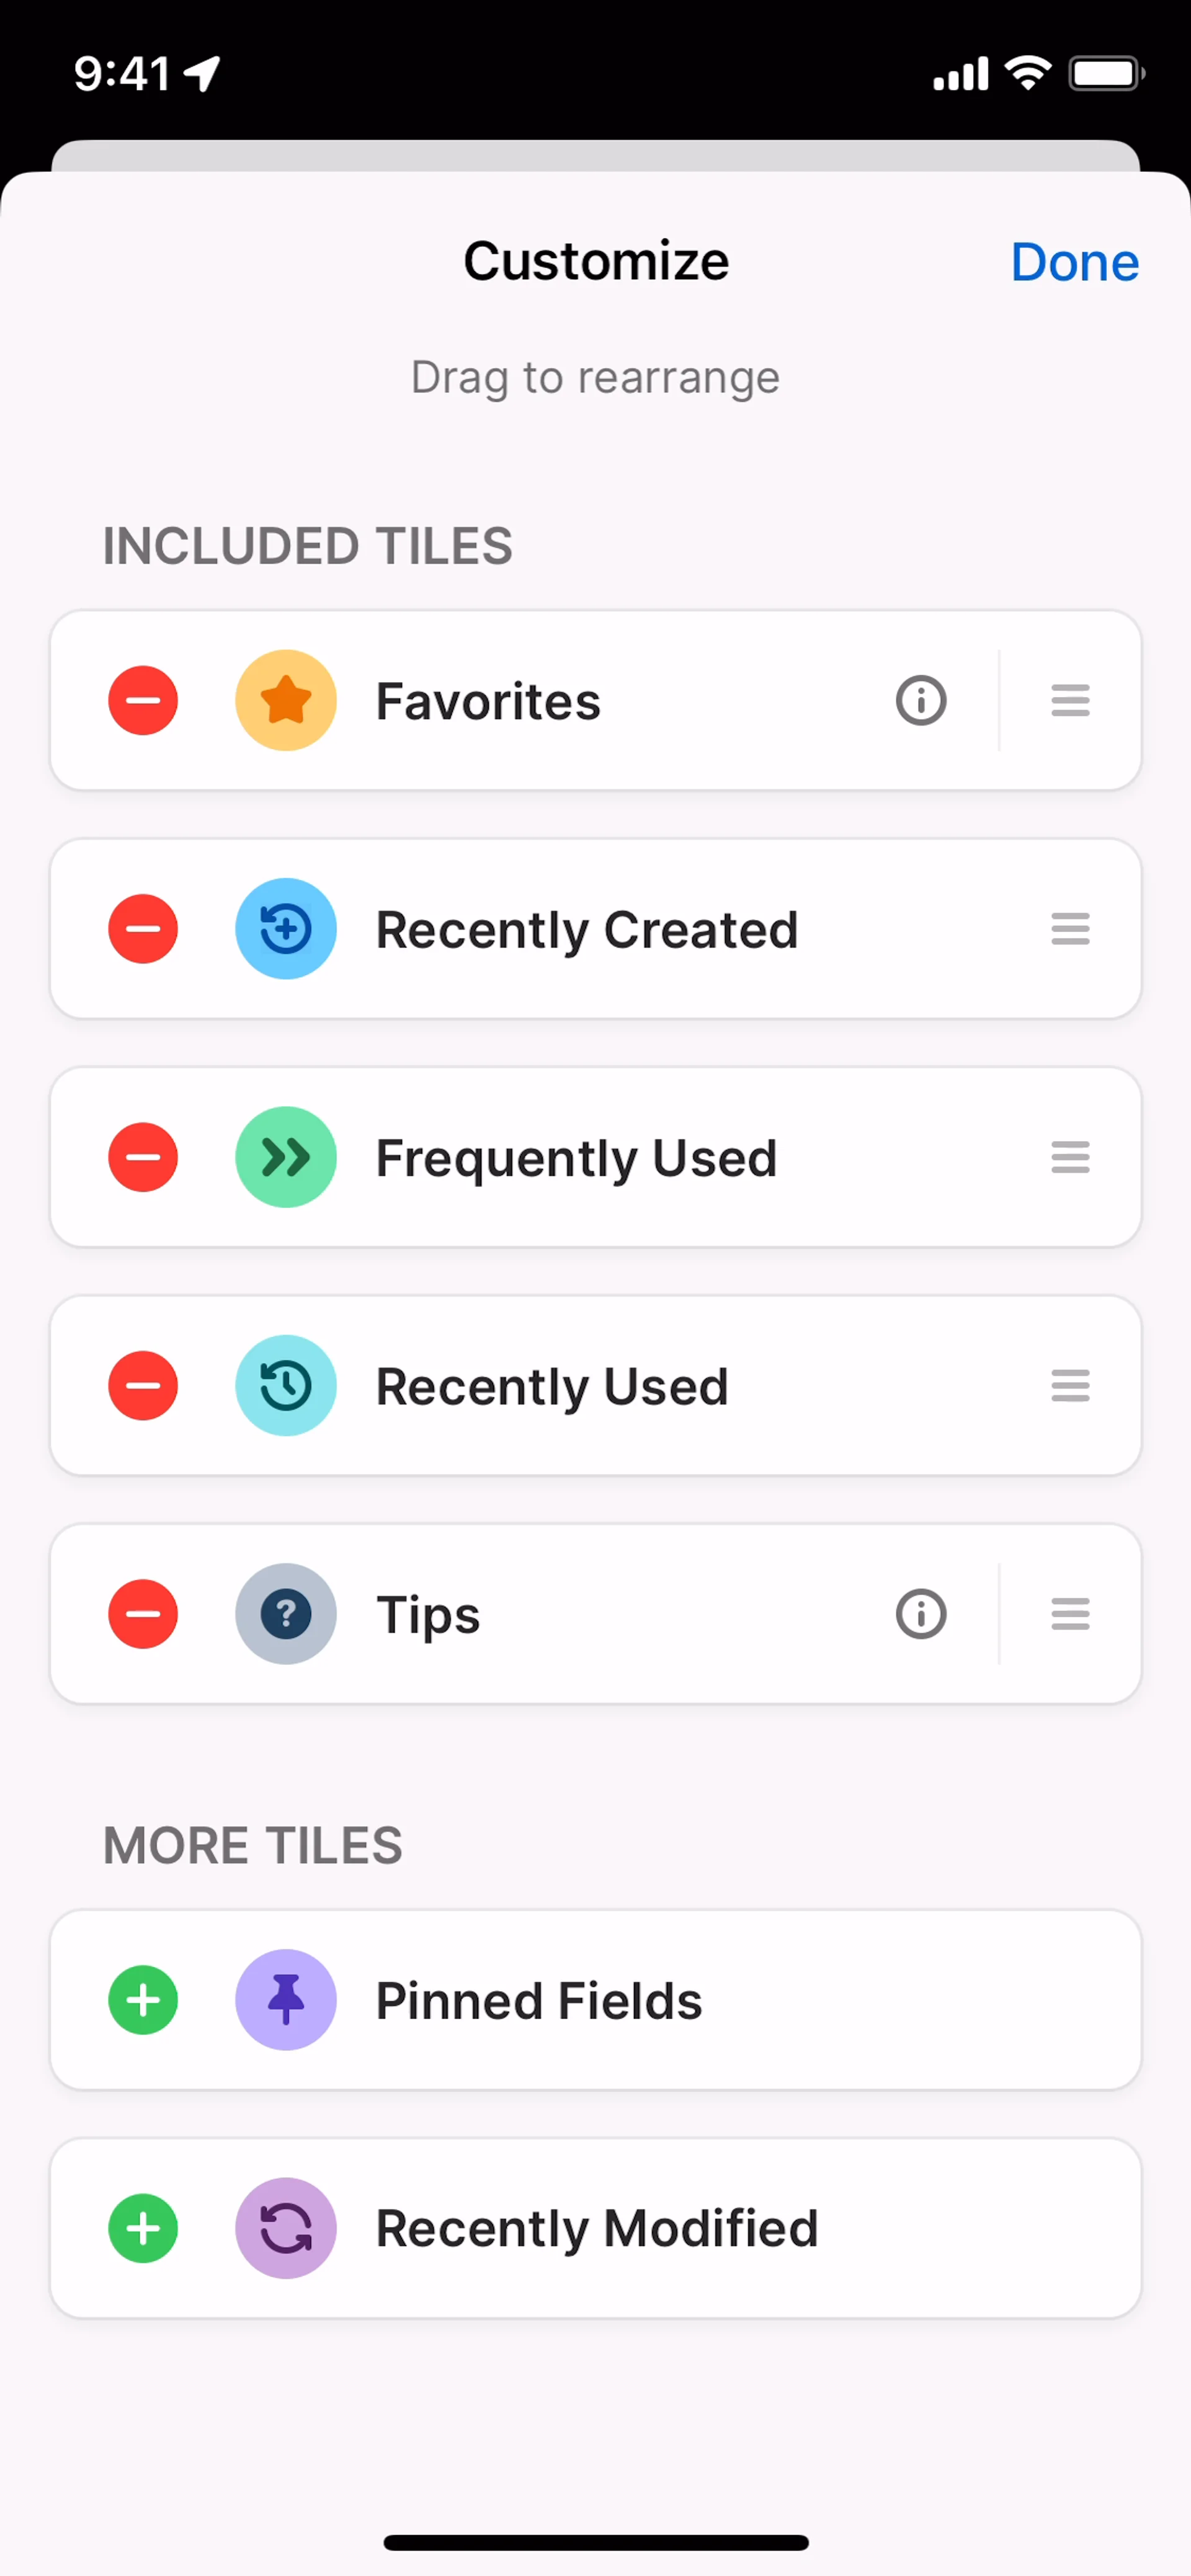Screen dimensions: 1191x2576
Task: Tap the Recently Modified sync icon
Action: (286, 2228)
